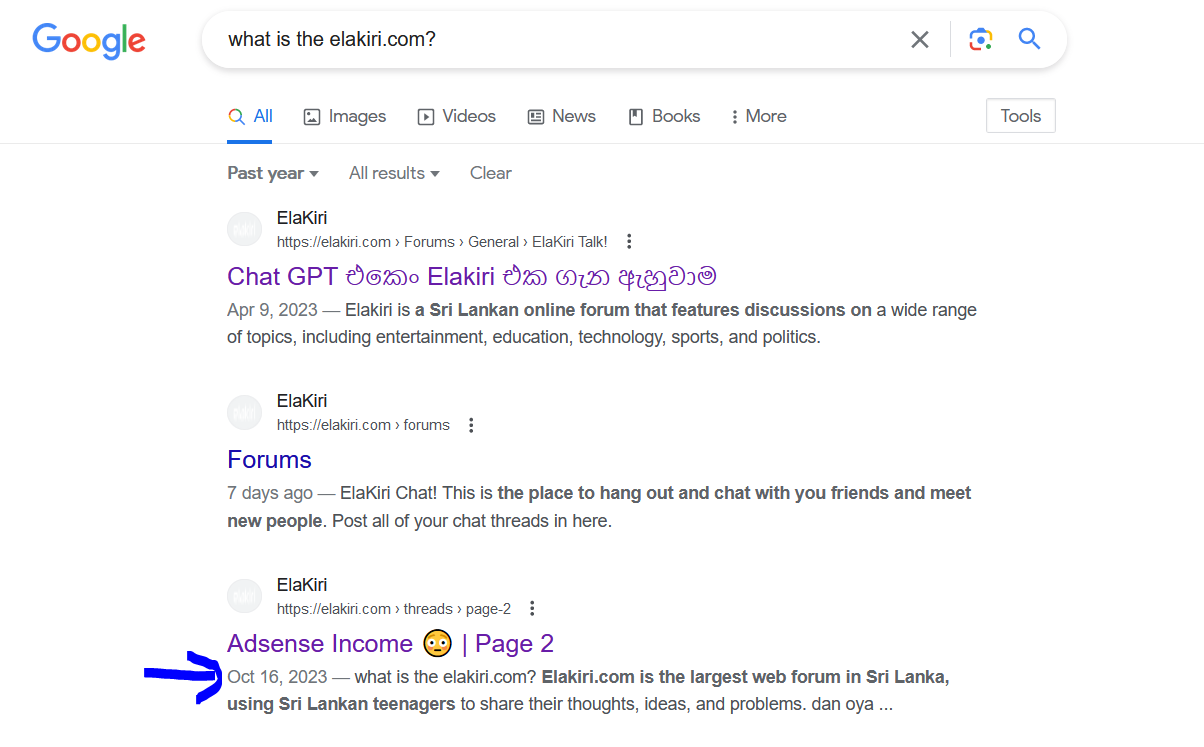
Task: Click ElaKiri favicon of Forums result
Action: point(244,413)
